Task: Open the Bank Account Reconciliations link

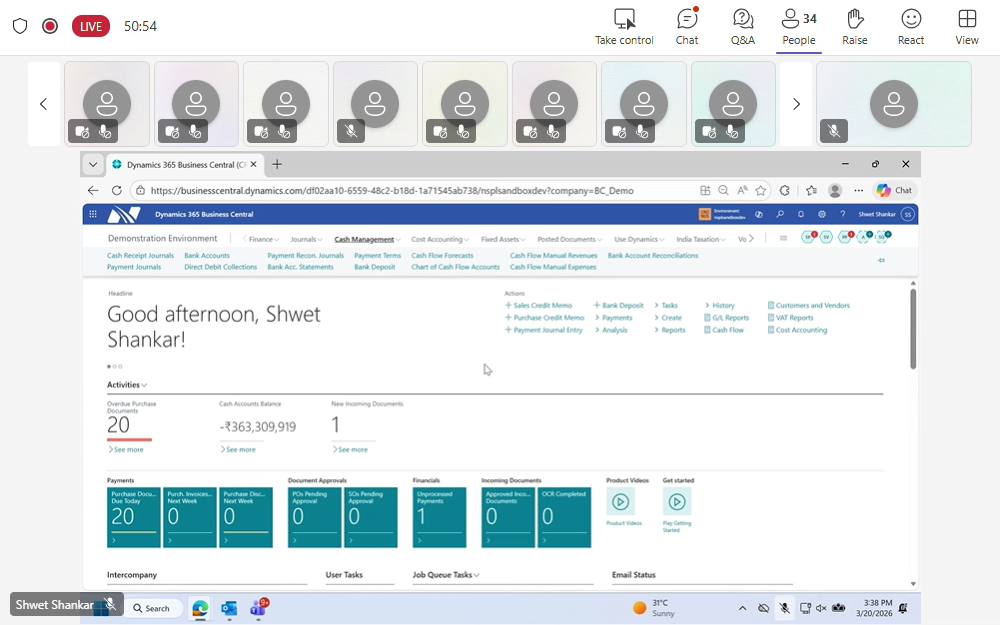Action: click(x=652, y=255)
